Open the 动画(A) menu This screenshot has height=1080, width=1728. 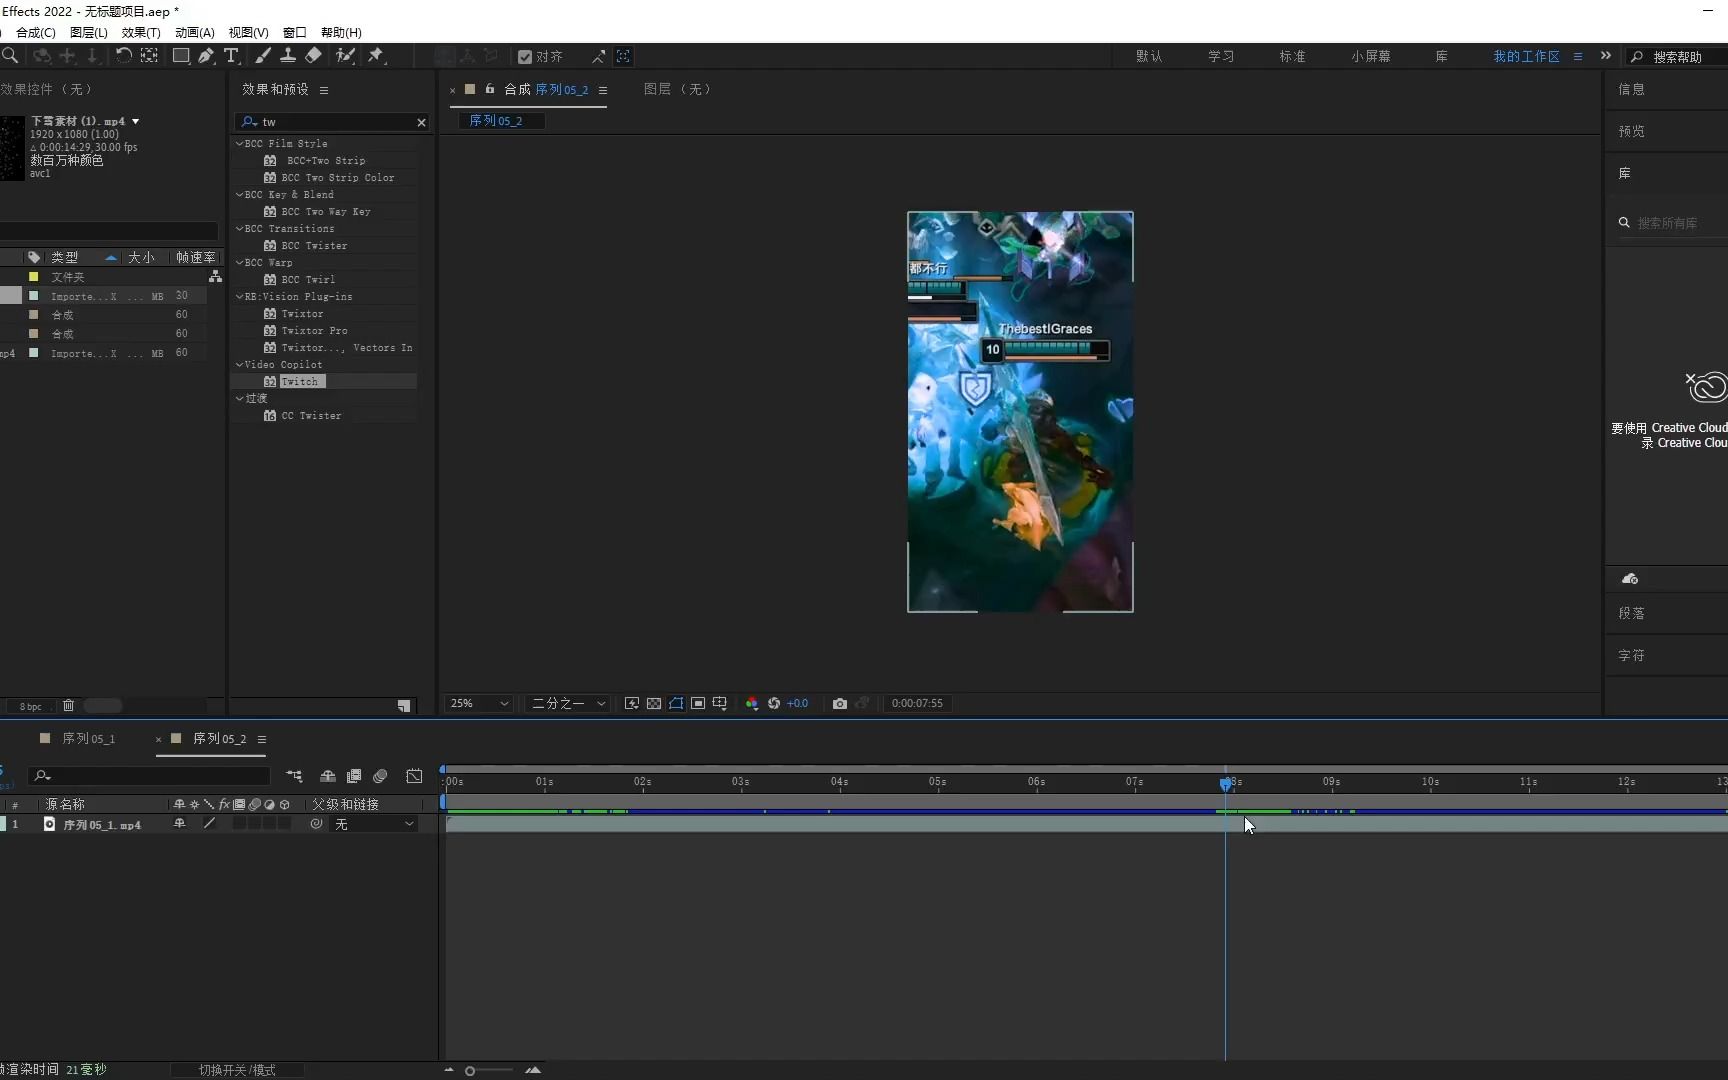point(195,33)
